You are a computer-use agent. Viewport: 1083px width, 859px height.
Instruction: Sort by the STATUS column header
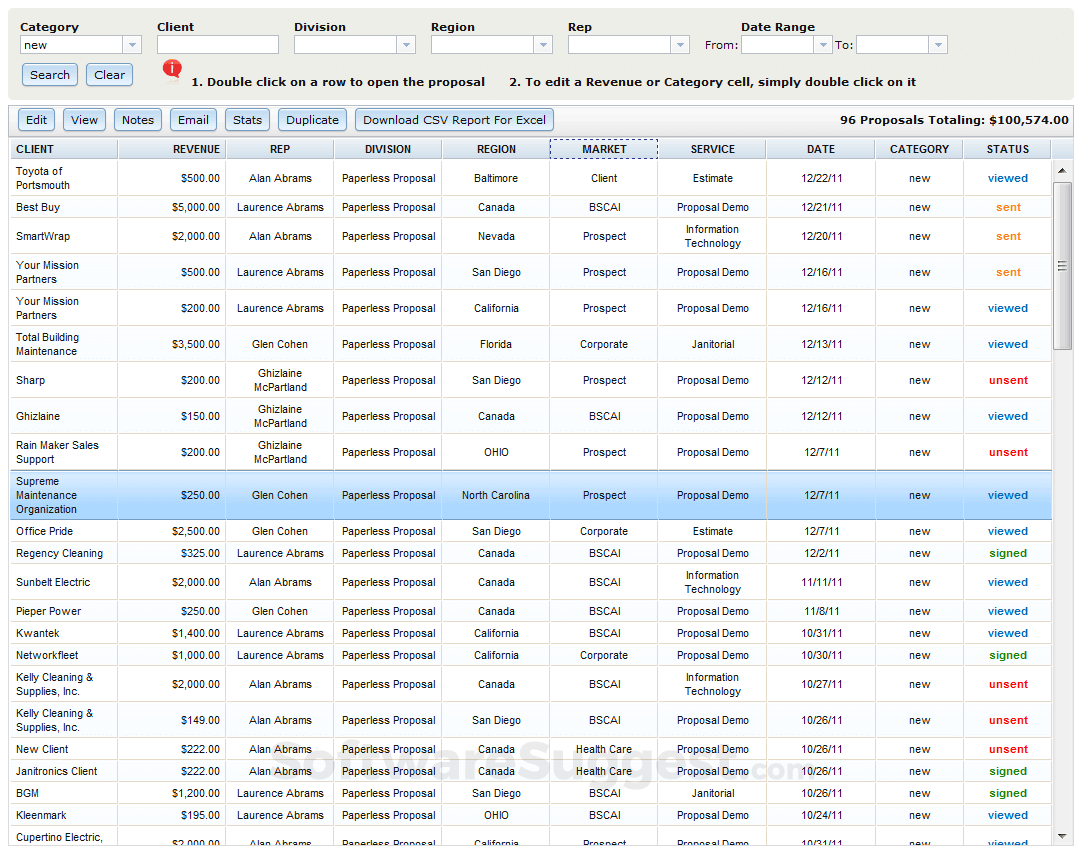tap(1008, 149)
